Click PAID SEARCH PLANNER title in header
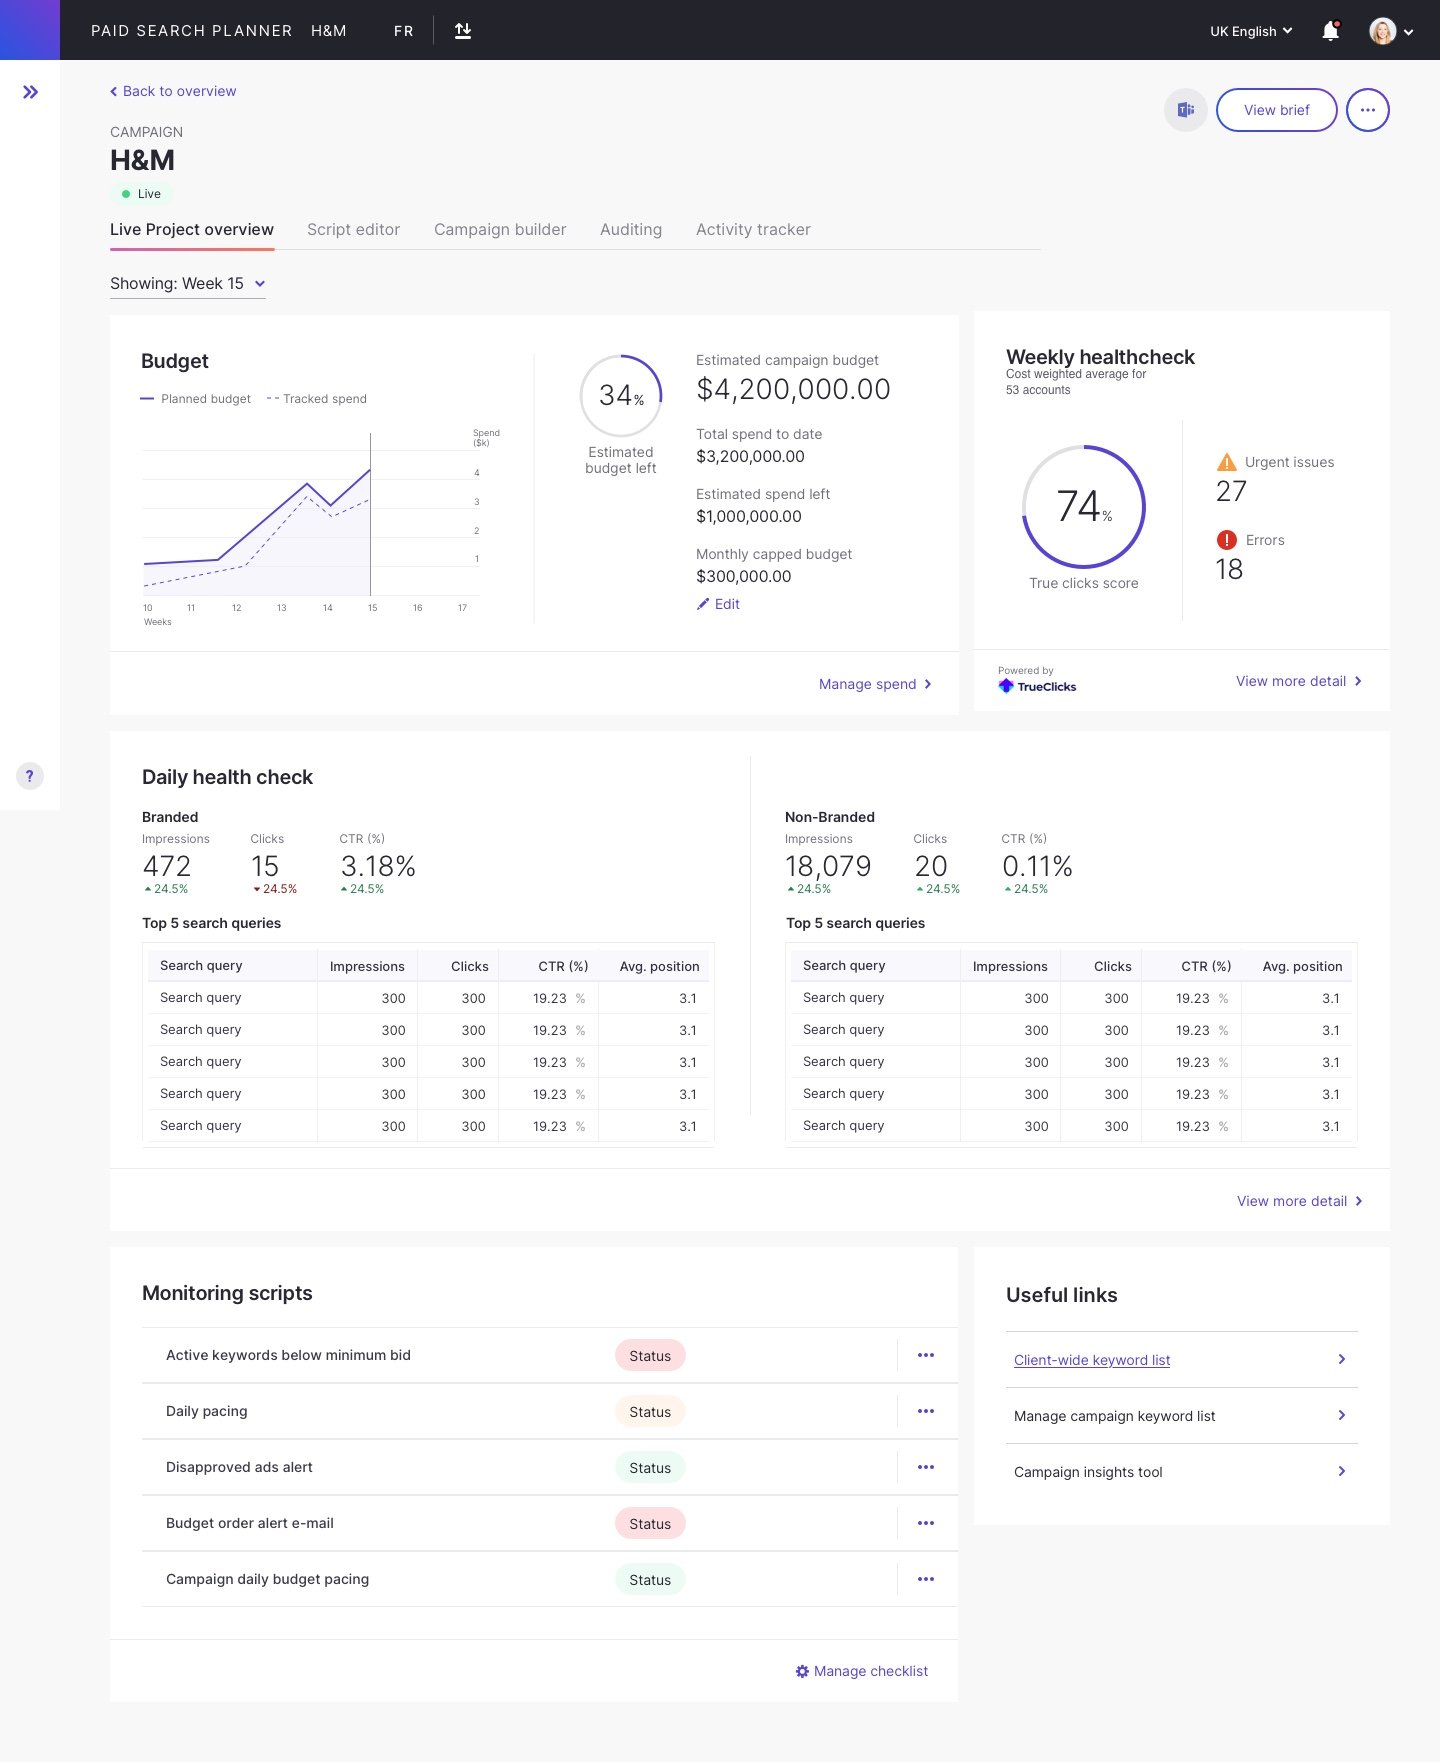Image resolution: width=1440 pixels, height=1762 pixels. click(192, 31)
